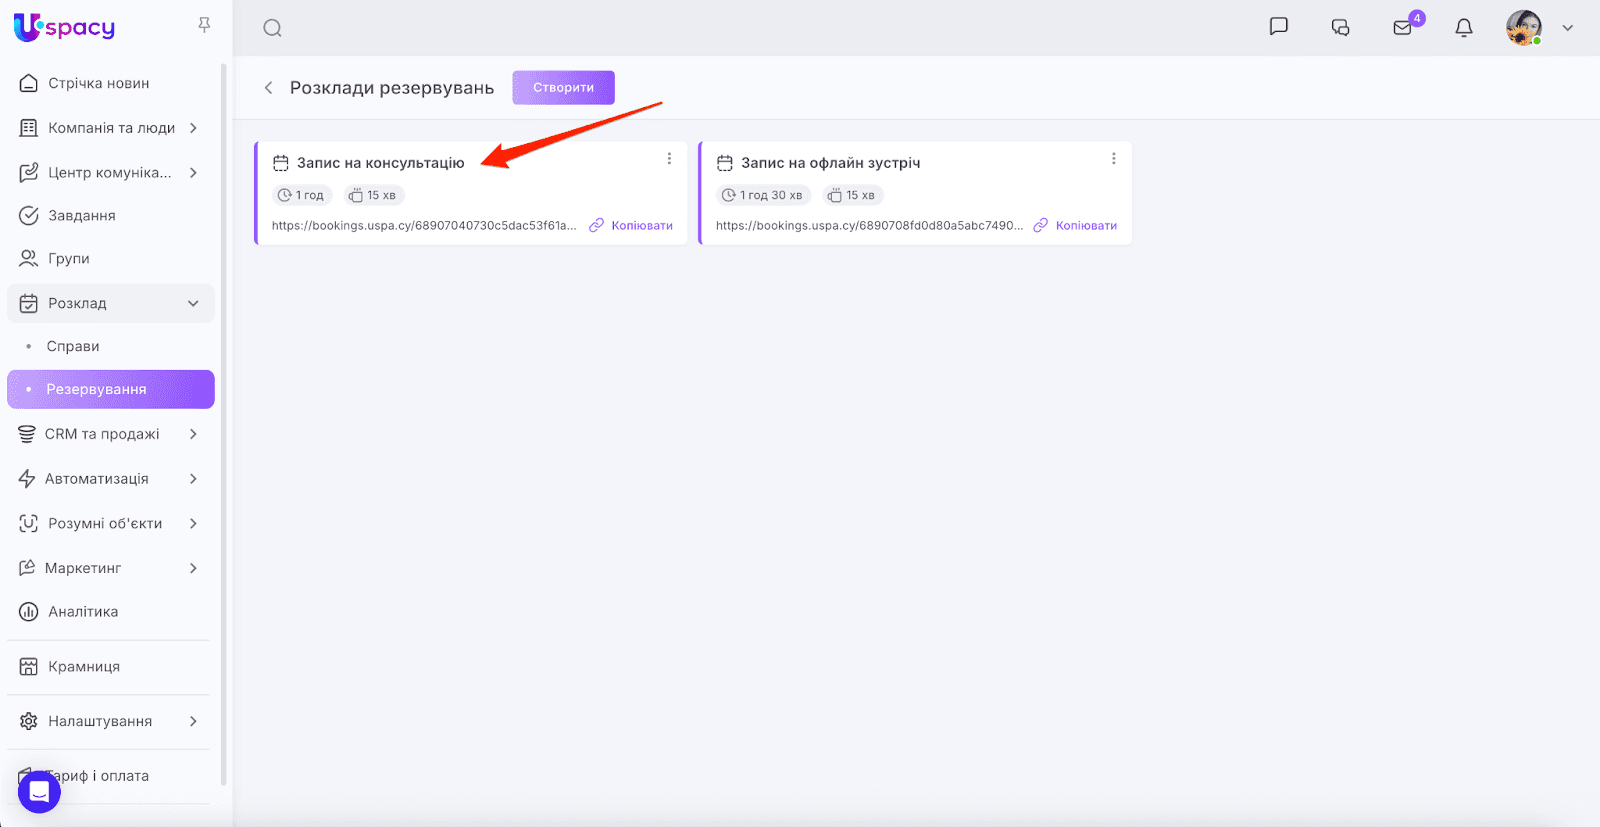
Task: Click the Uspacy logo
Action: pos(64,27)
